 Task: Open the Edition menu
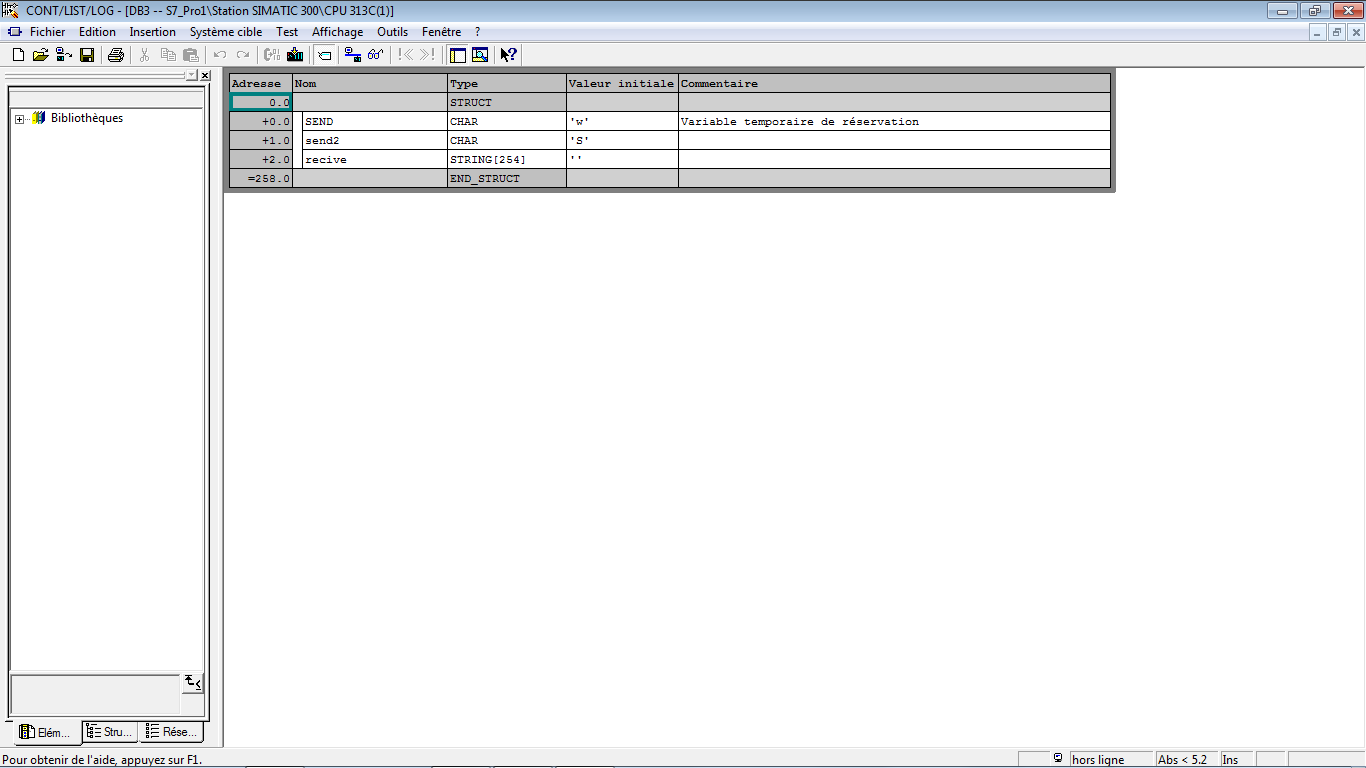tap(98, 32)
